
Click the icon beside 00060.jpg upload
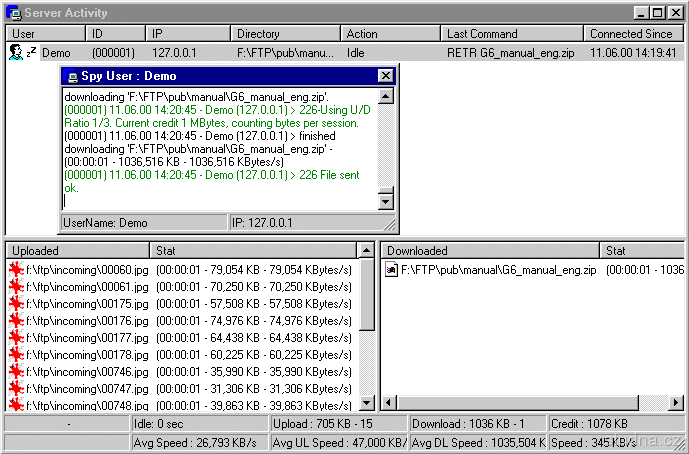16,269
